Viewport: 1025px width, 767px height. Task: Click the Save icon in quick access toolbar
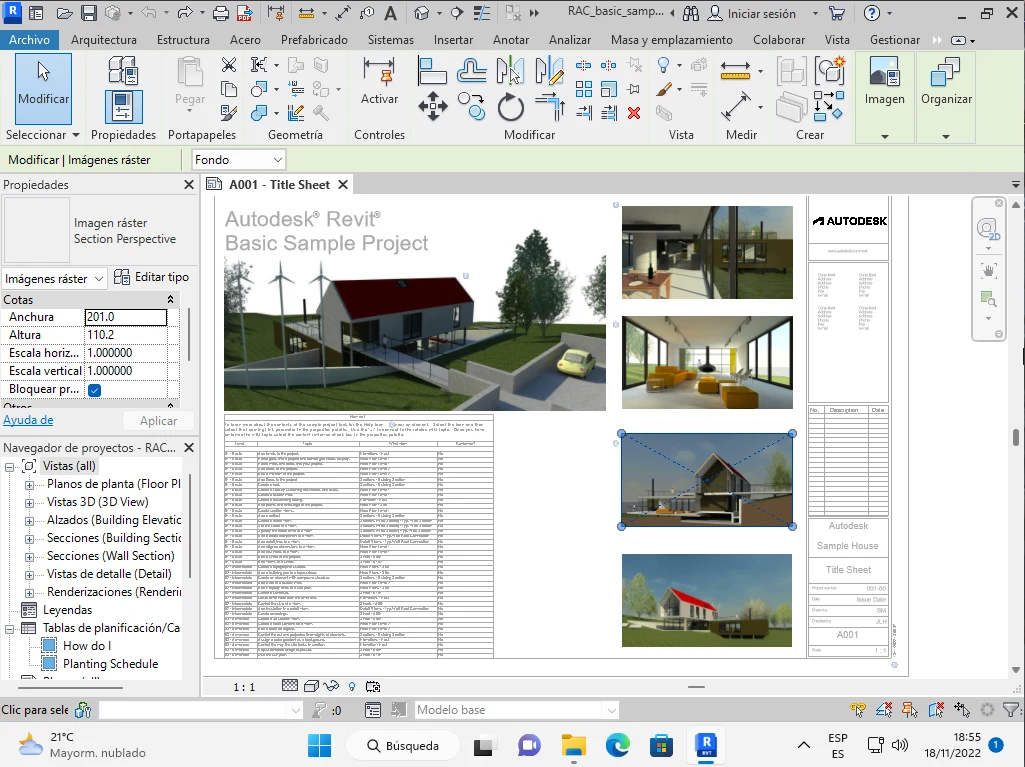[89, 13]
